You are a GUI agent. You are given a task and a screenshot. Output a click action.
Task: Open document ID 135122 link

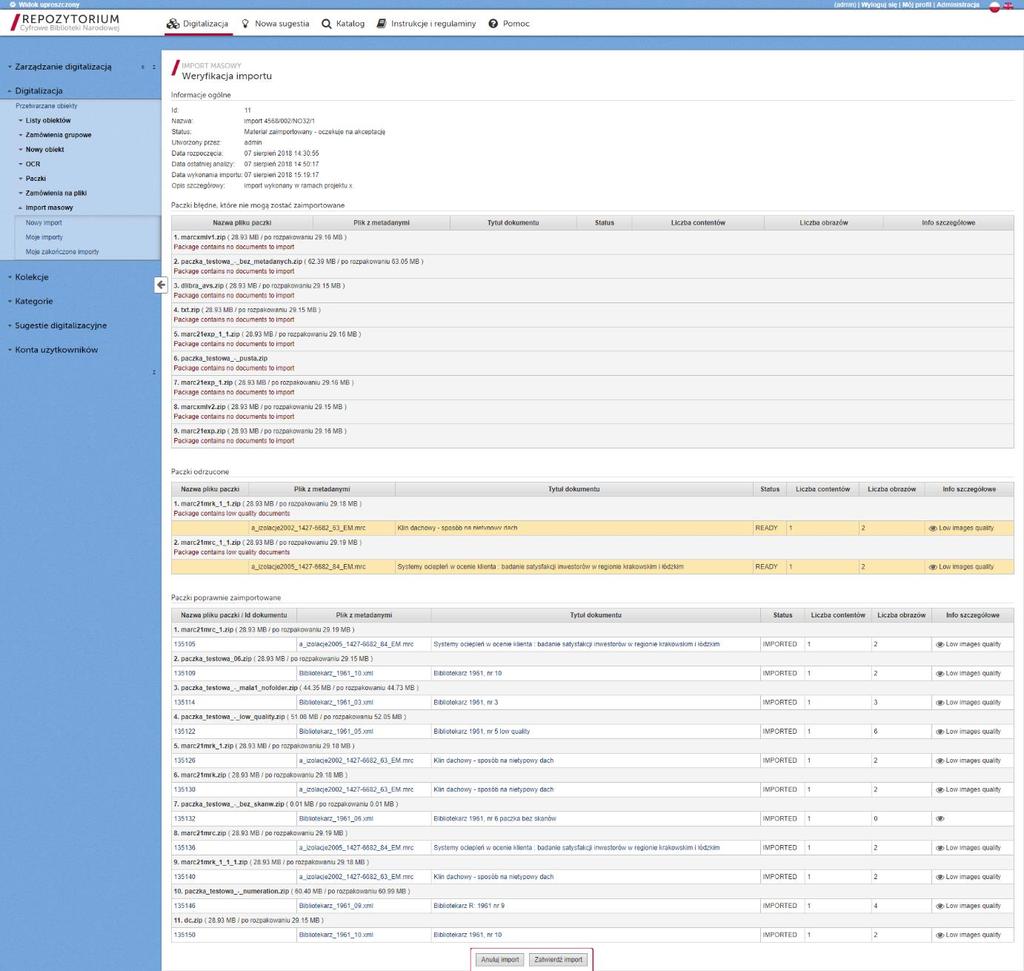(x=184, y=731)
